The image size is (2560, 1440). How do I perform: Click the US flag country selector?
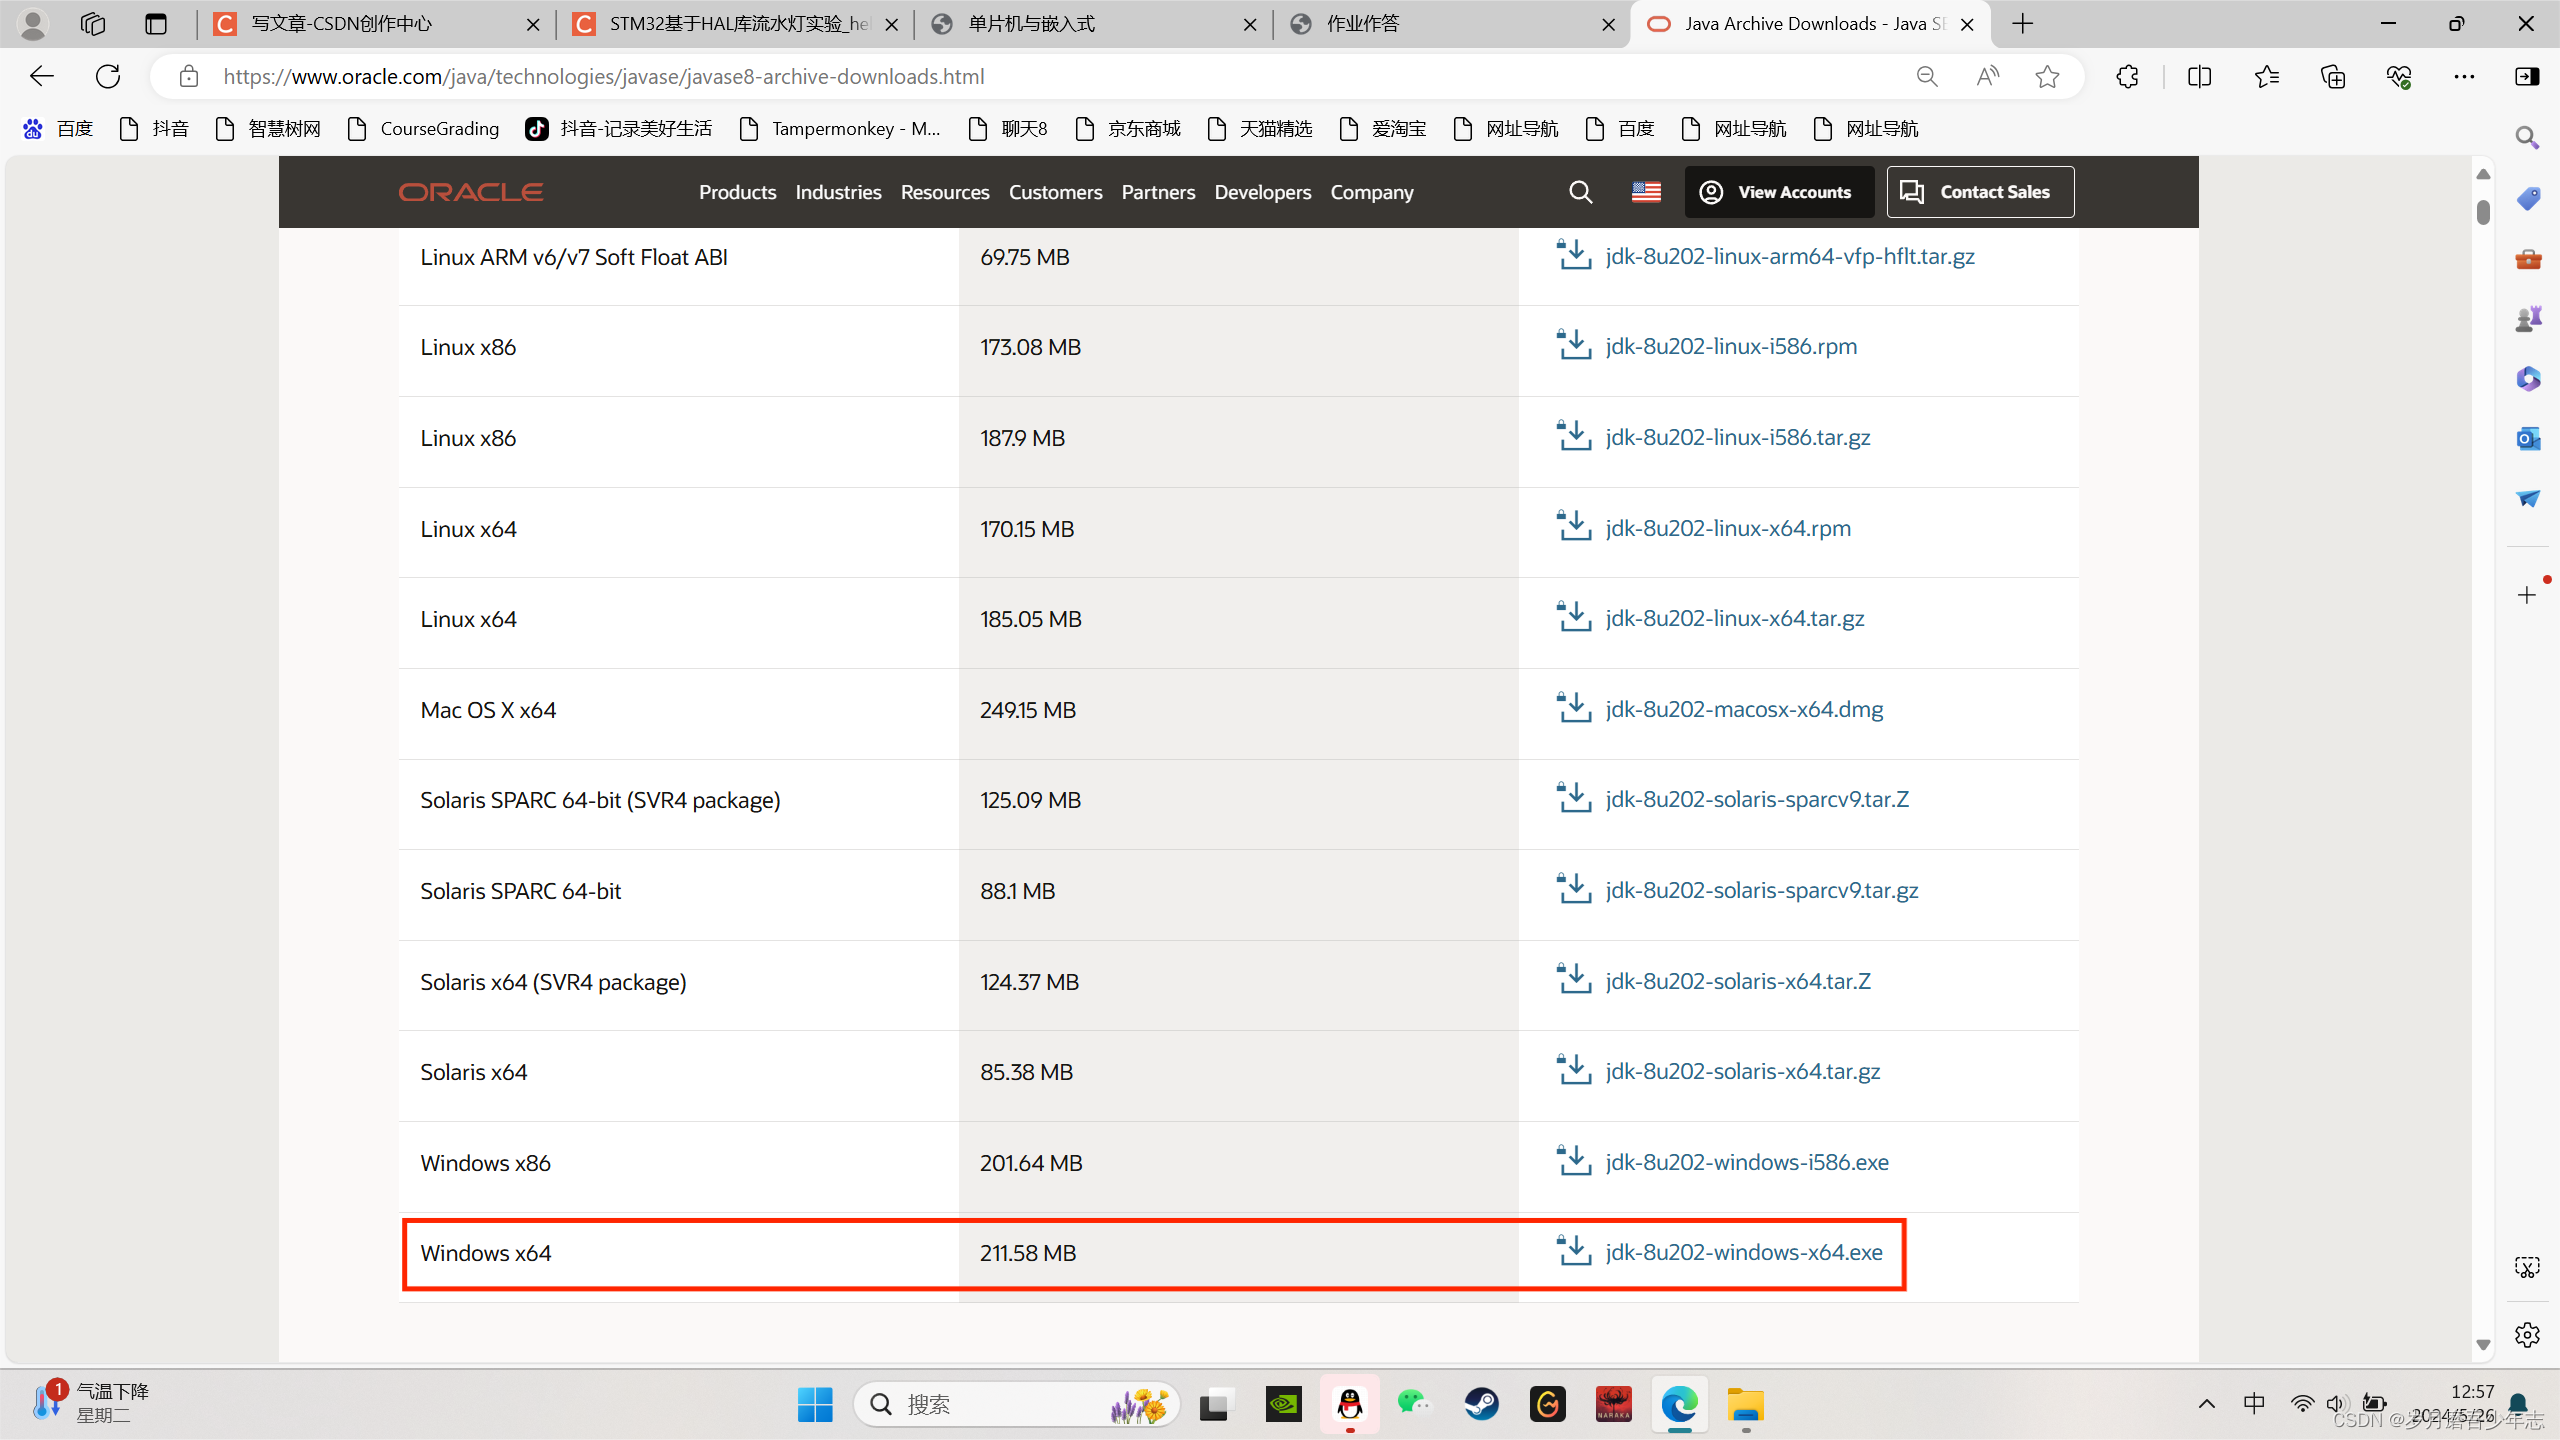1646,192
